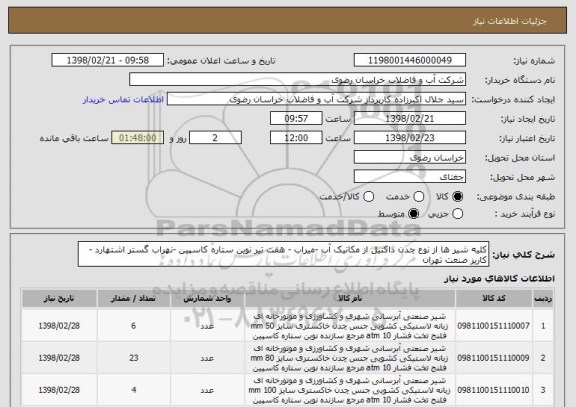This screenshot has height=407, width=576.
Task: Click the announcement date field 1398/02/21 - 09:58
Action: 108,60
